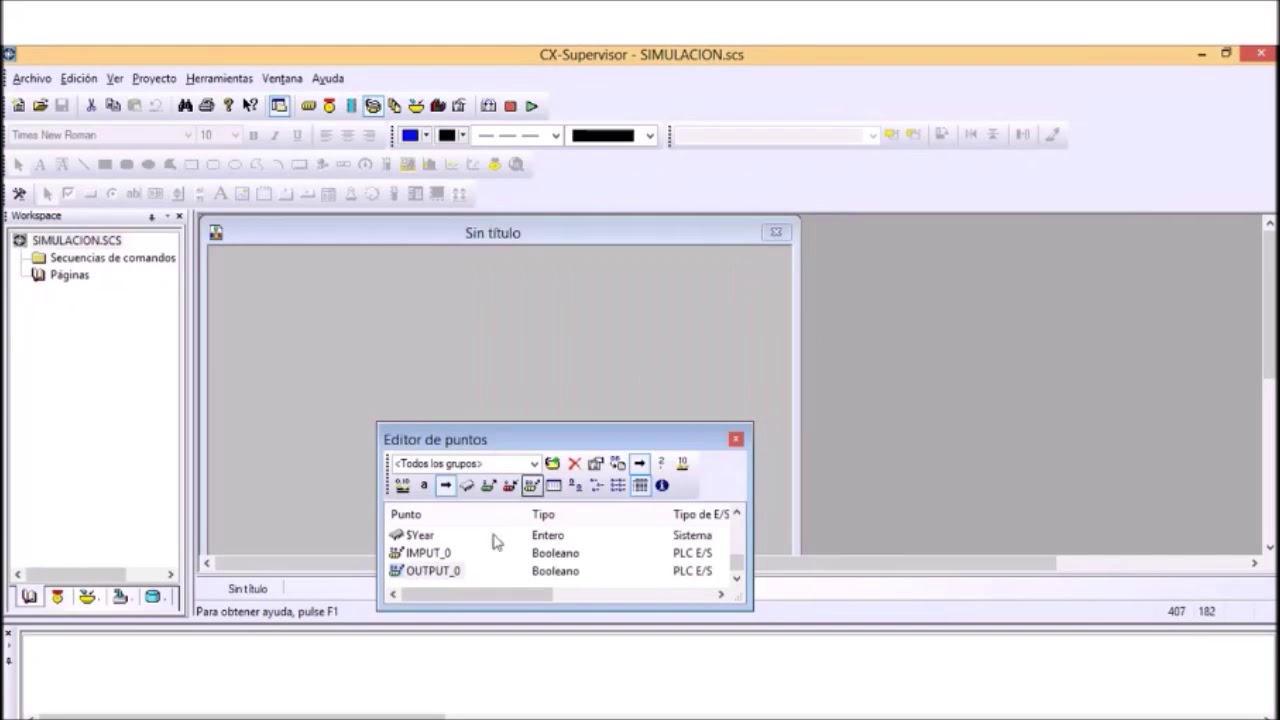Run the project with green play icon

click(532, 106)
